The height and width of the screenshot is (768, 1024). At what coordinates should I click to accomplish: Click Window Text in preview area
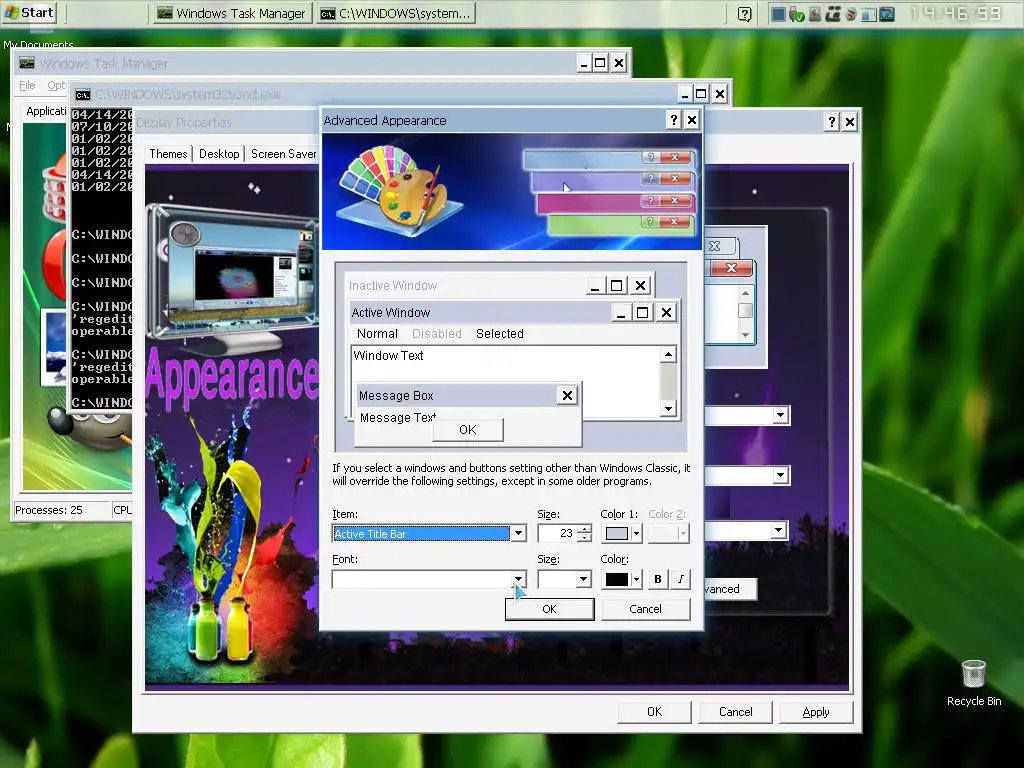(x=388, y=356)
